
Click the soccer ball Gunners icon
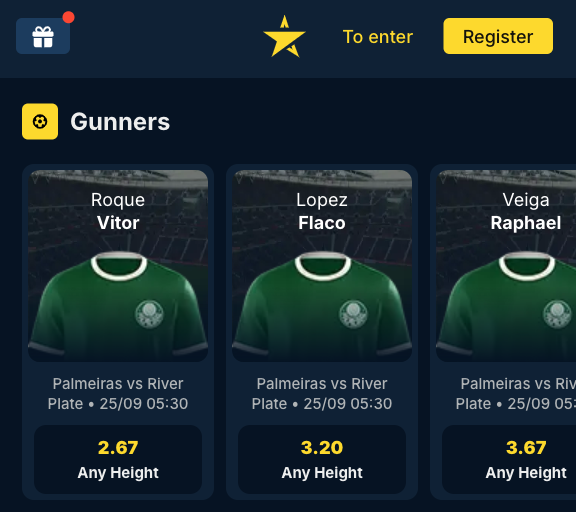[40, 122]
